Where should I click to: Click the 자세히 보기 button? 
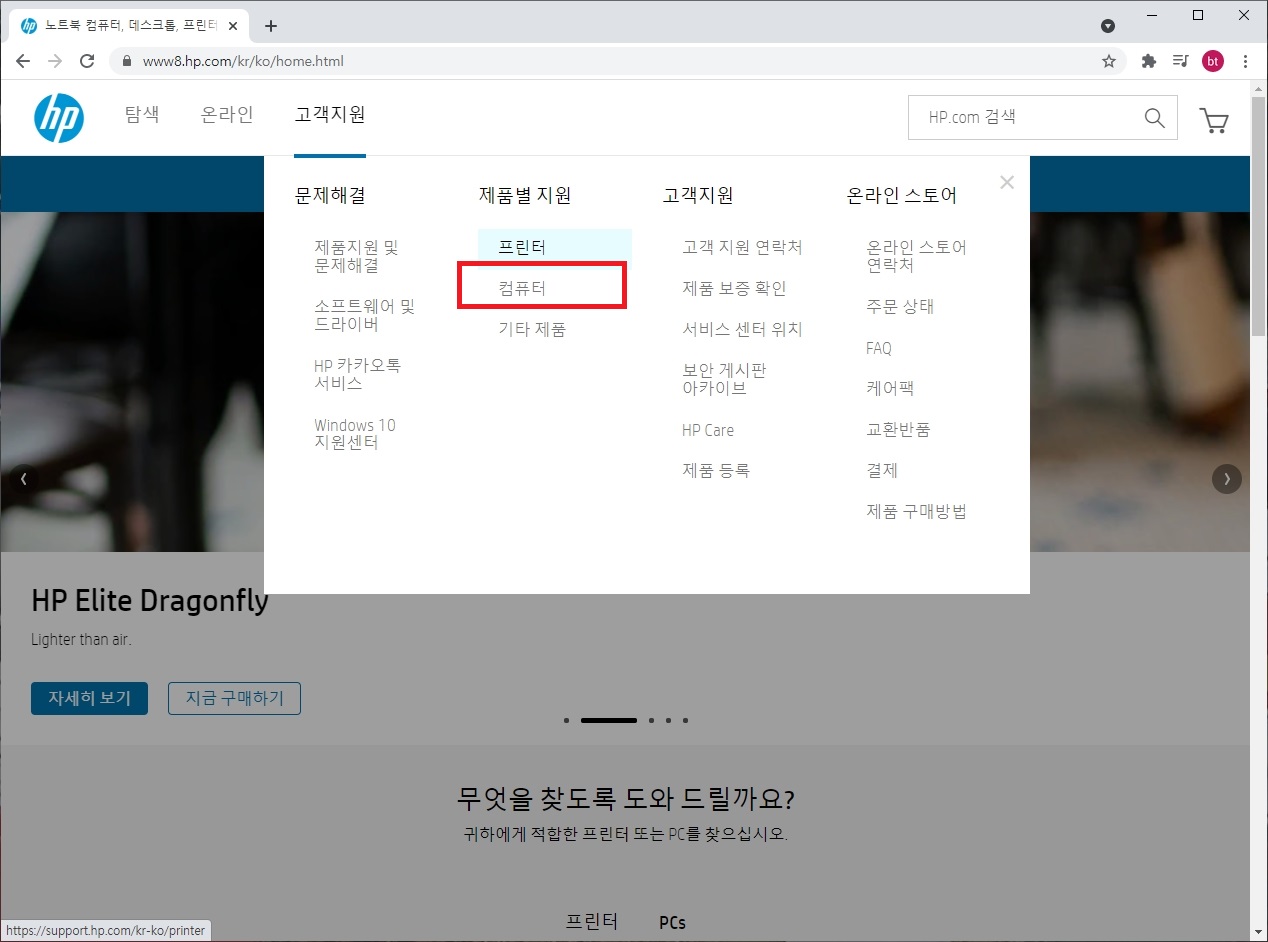(x=89, y=698)
